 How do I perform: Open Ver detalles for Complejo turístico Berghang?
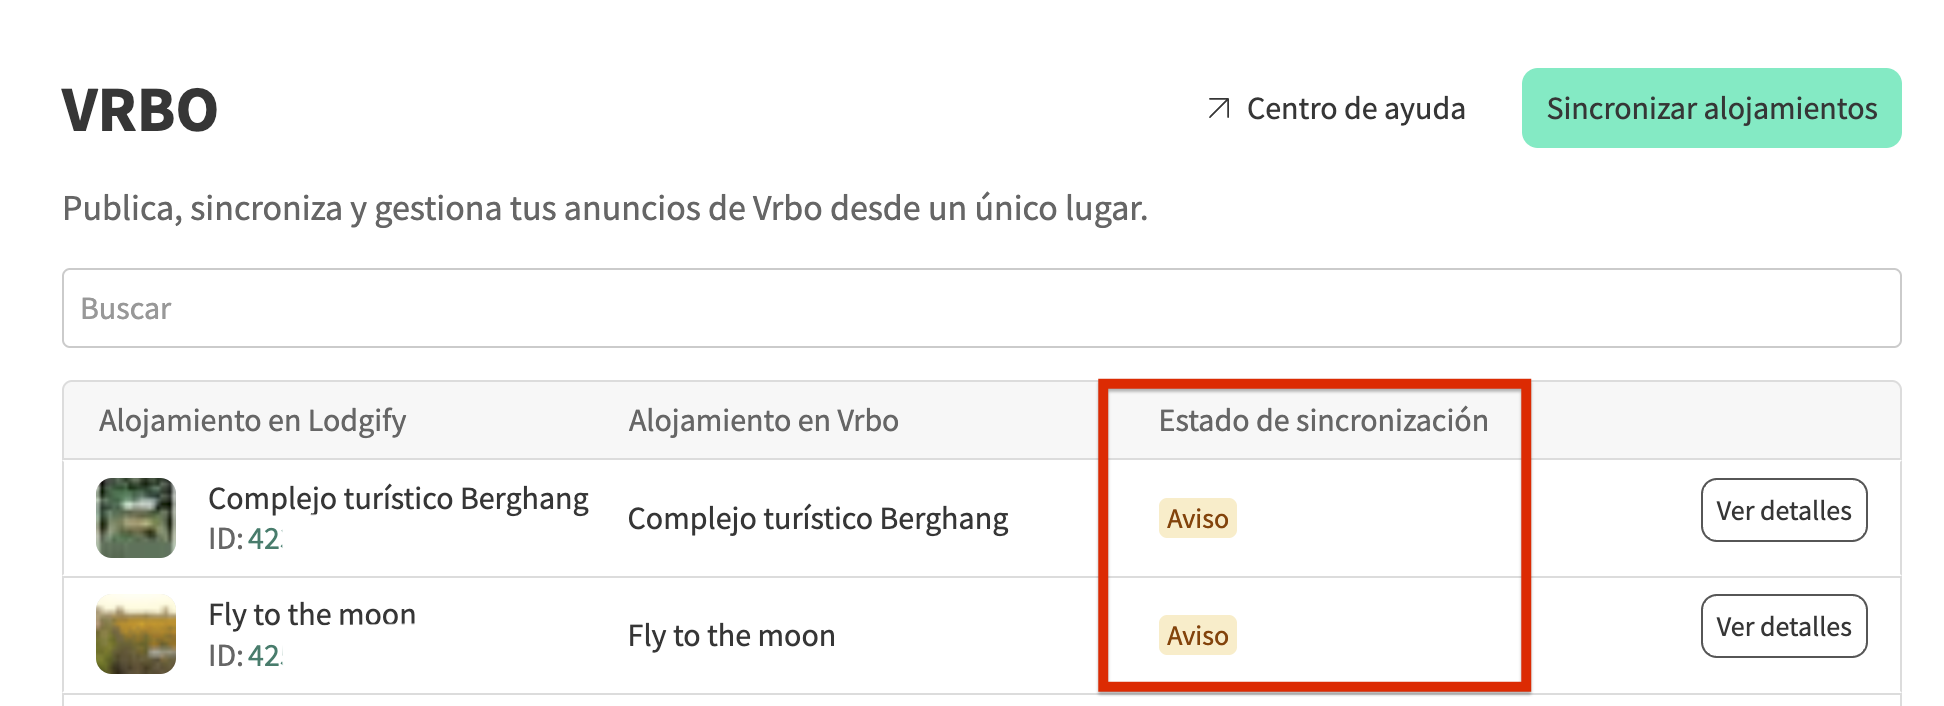coord(1783,510)
